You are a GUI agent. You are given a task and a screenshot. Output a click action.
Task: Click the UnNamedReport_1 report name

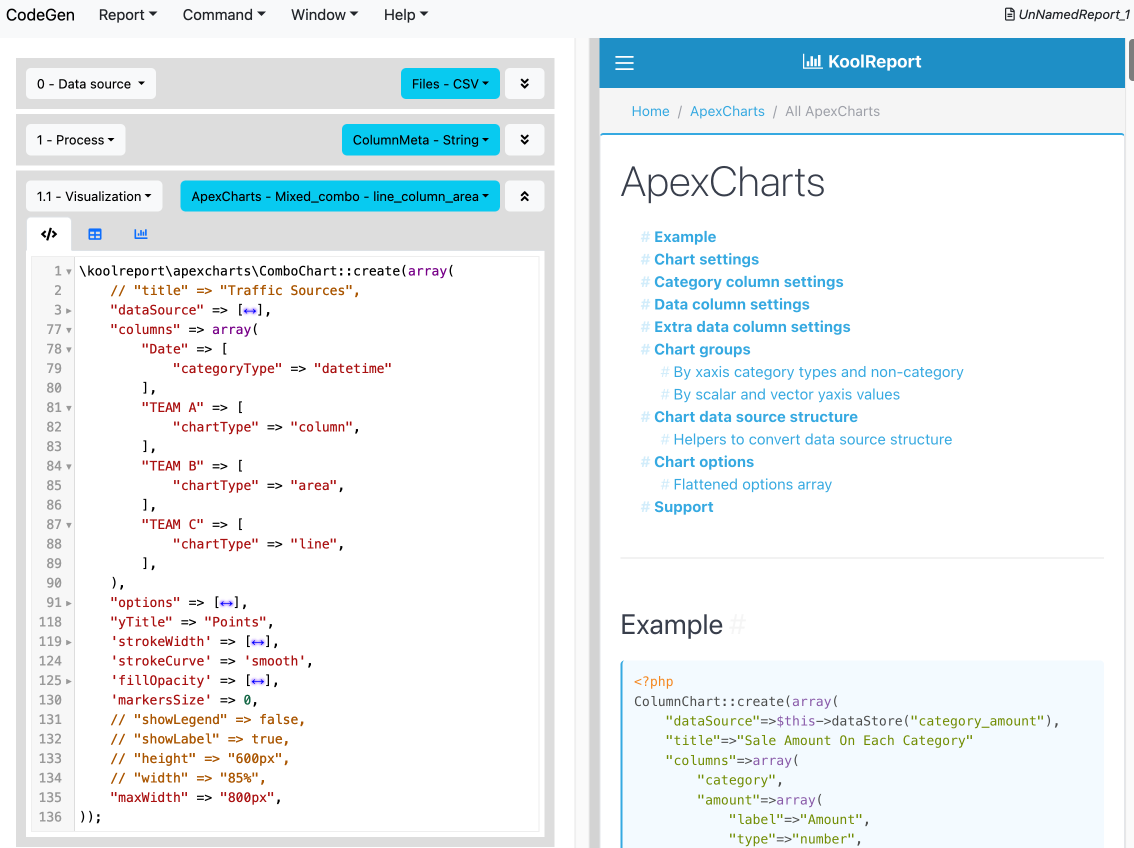[x=1073, y=14]
